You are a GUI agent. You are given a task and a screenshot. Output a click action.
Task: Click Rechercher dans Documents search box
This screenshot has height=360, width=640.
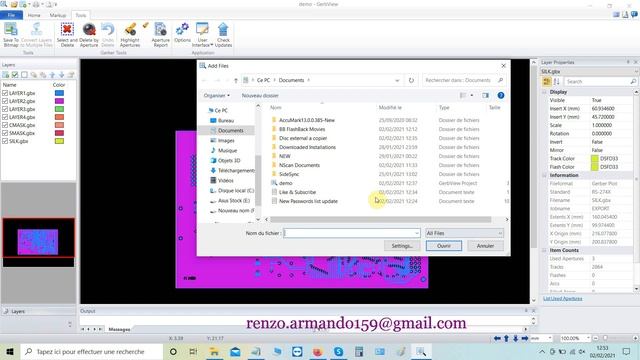[x=464, y=80]
